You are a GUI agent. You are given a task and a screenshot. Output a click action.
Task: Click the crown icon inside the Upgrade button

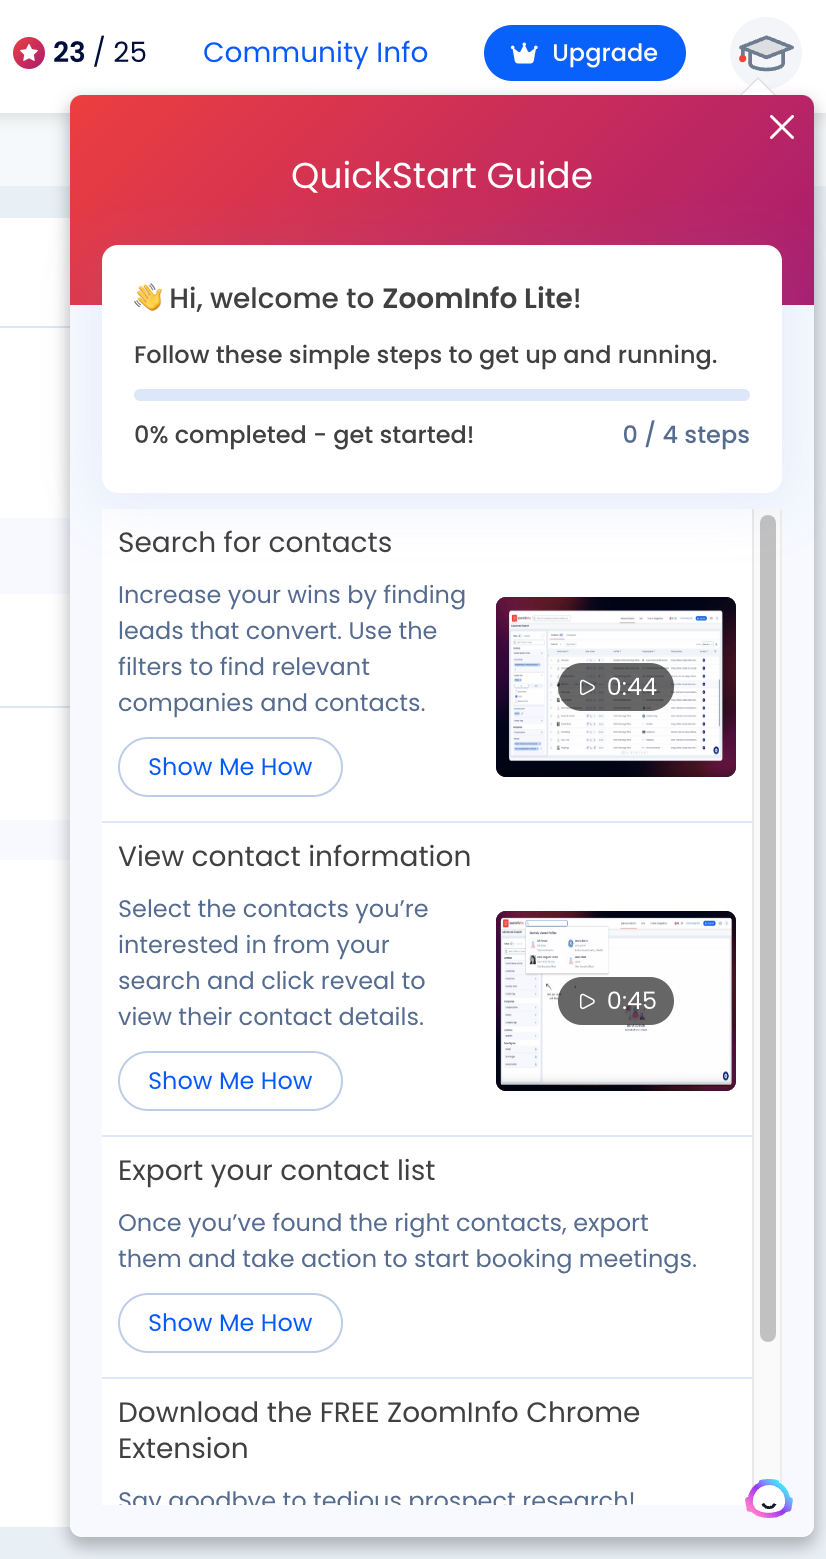tap(525, 53)
